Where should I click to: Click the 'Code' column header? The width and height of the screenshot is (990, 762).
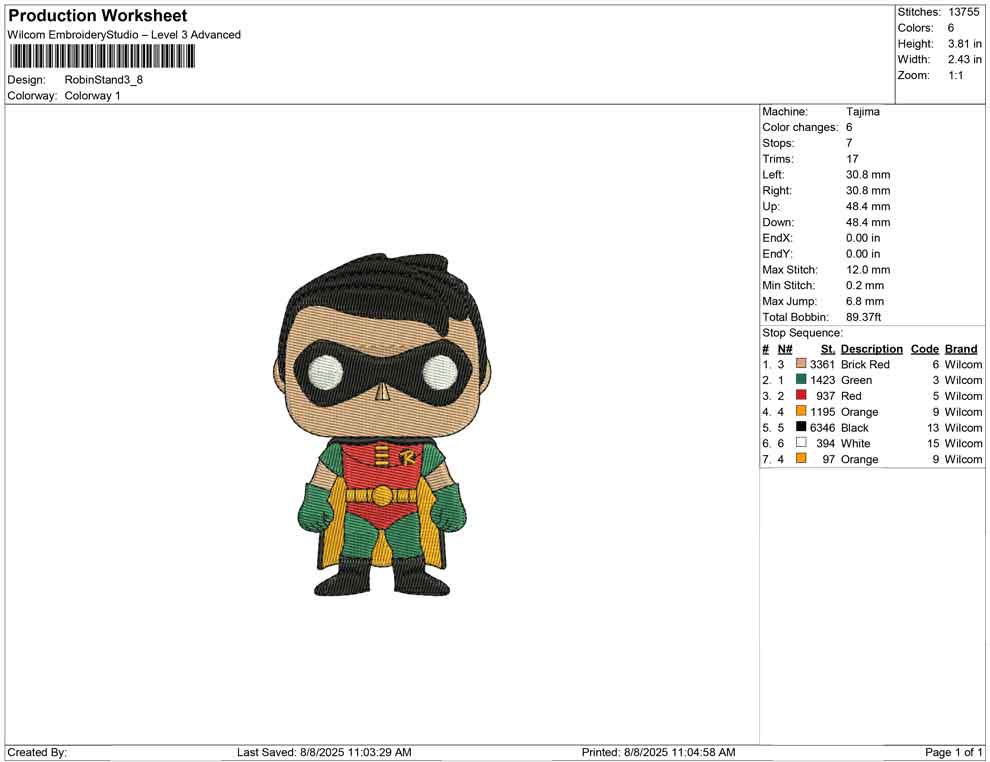924,349
